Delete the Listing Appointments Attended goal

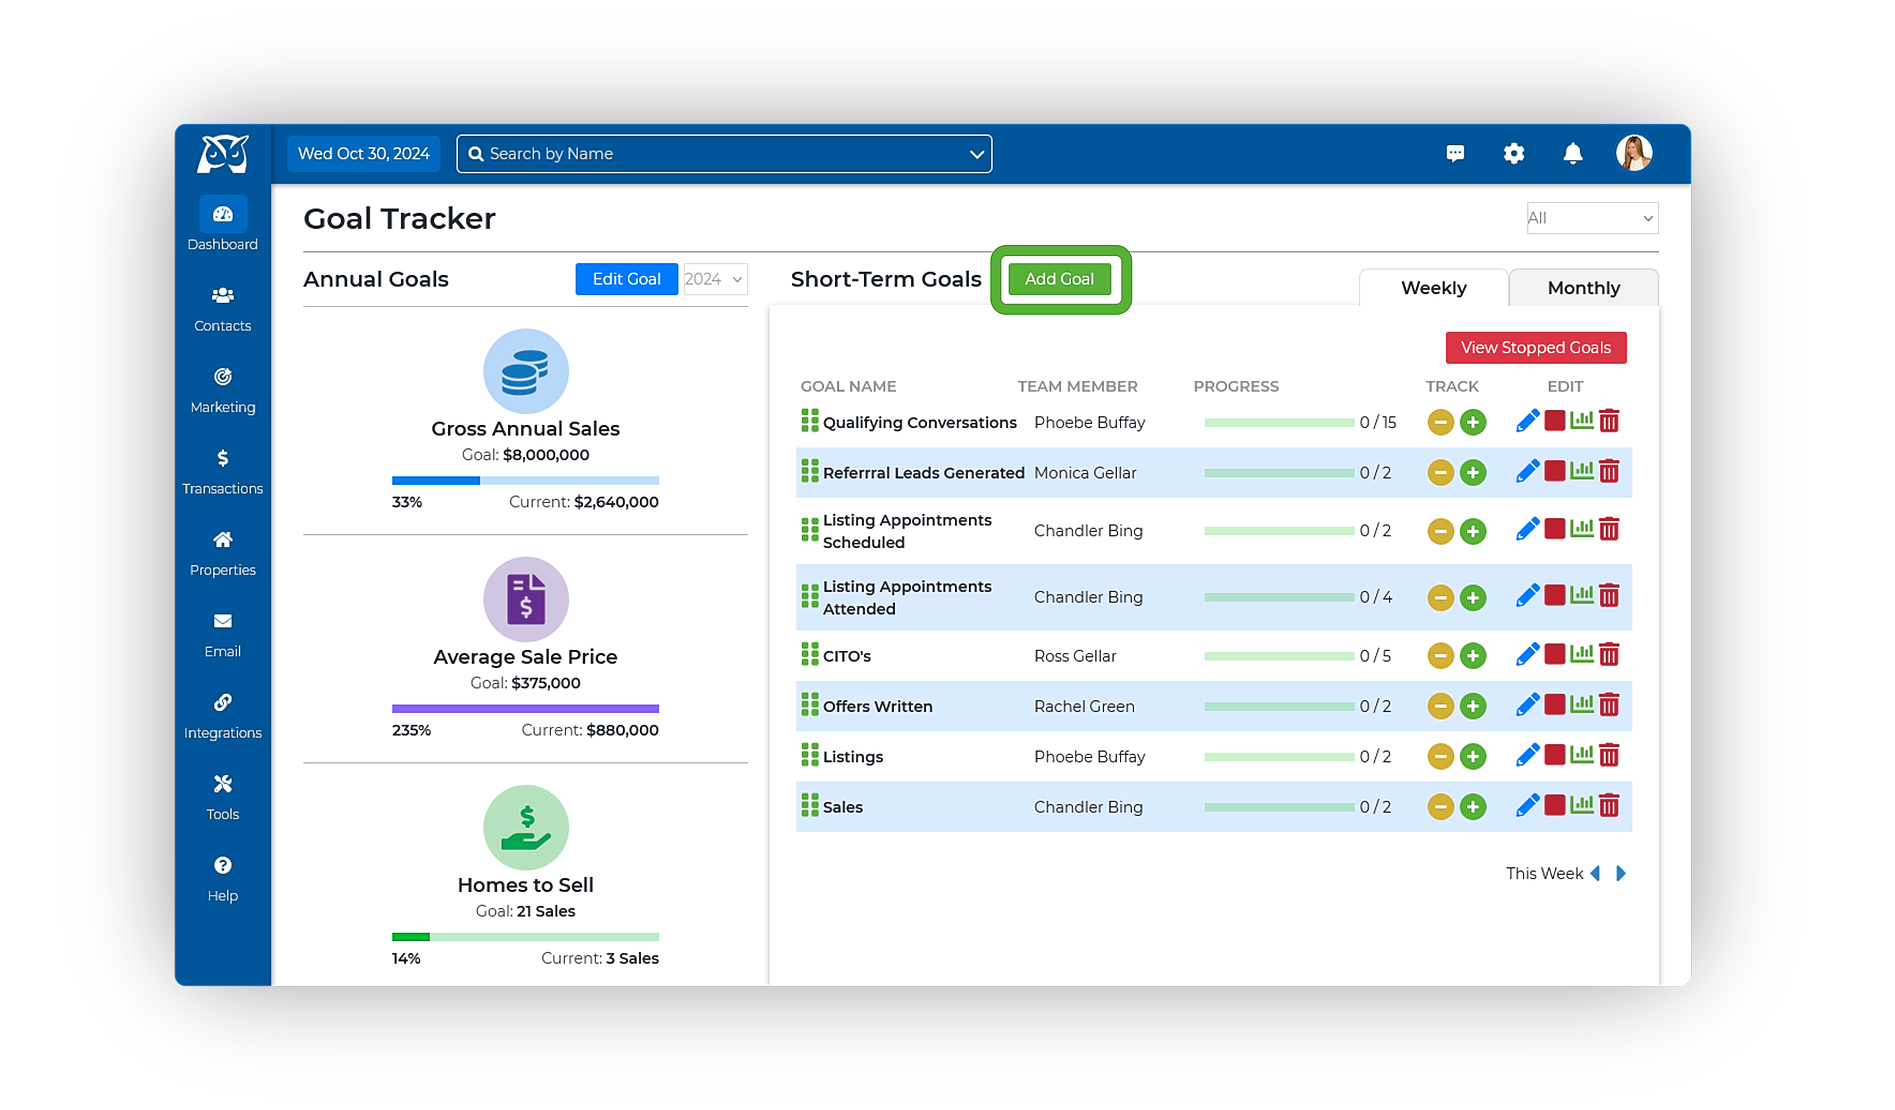(1608, 596)
